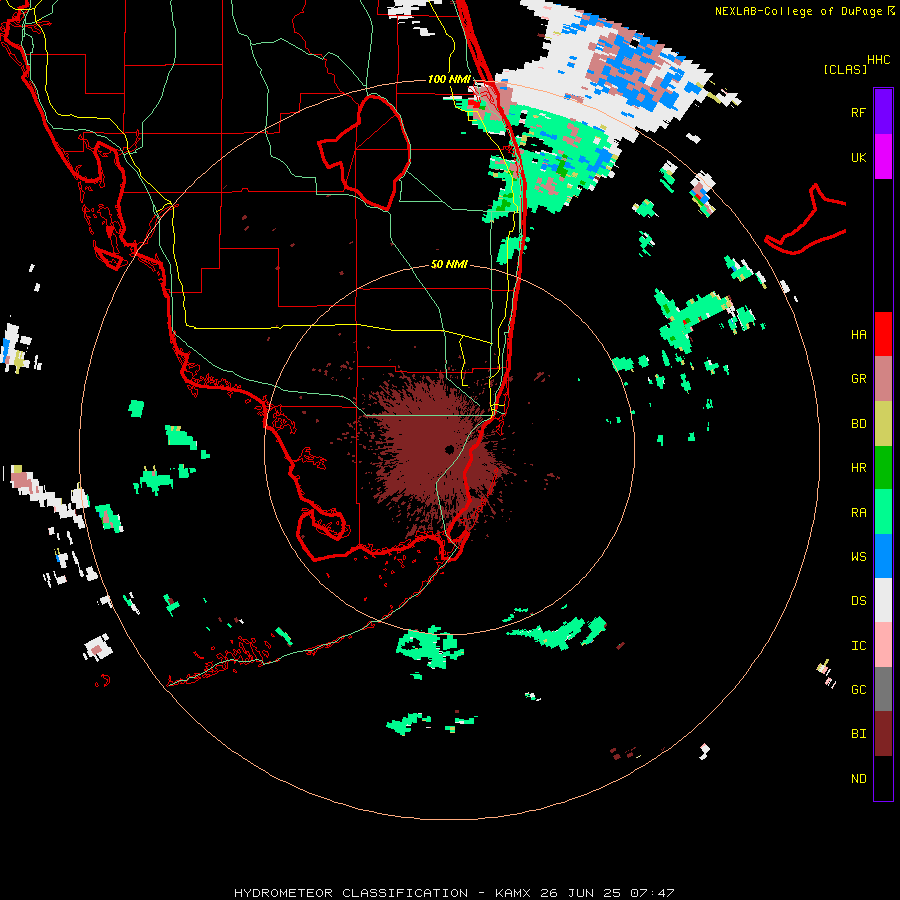
Task: Click the BI brown legend swatch
Action: (x=883, y=734)
